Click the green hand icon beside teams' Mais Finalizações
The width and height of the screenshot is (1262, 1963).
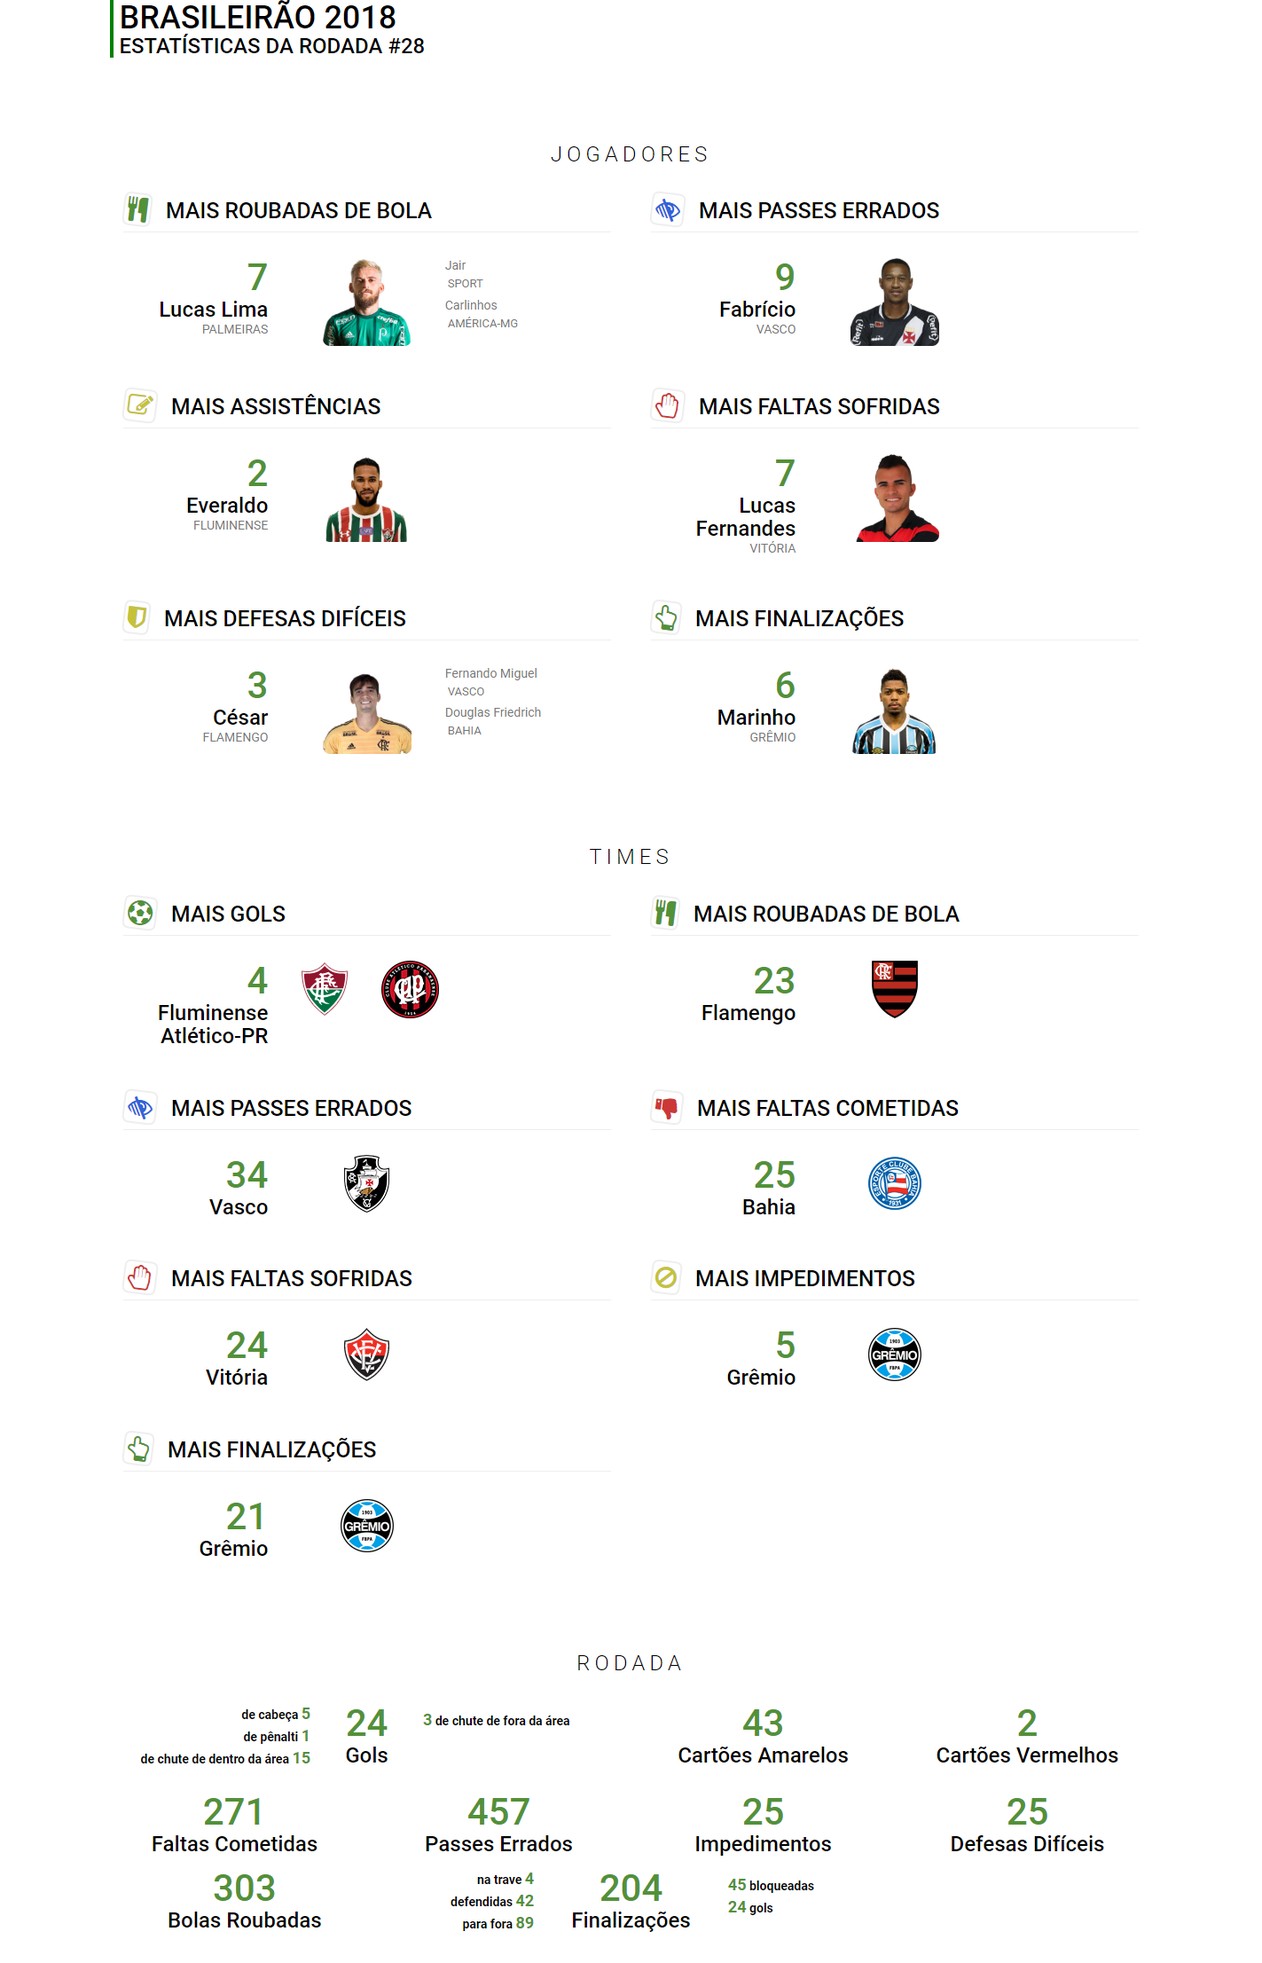pos(139,1449)
